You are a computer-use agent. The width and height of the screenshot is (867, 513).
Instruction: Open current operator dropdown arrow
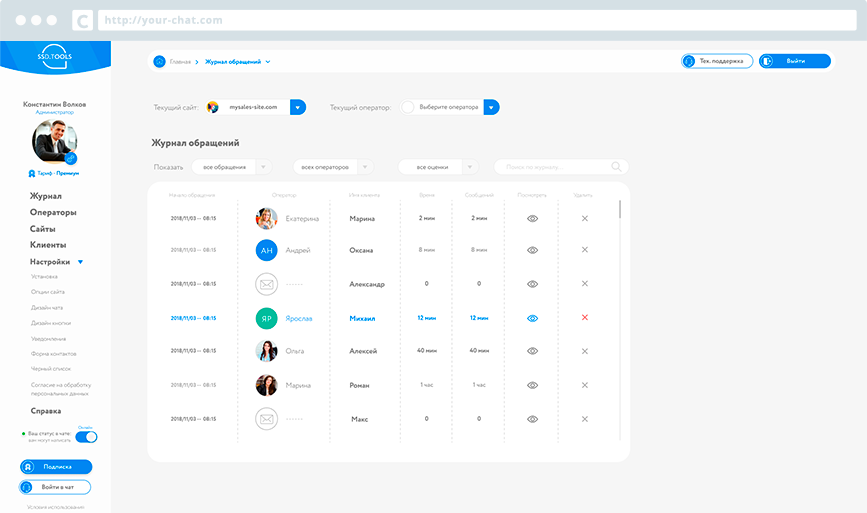coord(491,107)
